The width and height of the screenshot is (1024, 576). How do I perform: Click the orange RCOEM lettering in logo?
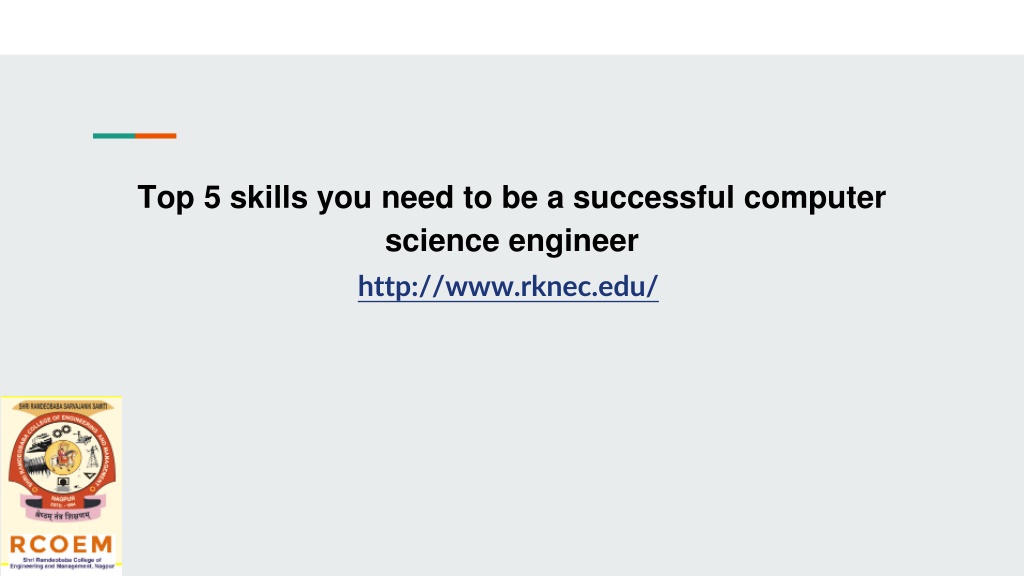pos(61,544)
